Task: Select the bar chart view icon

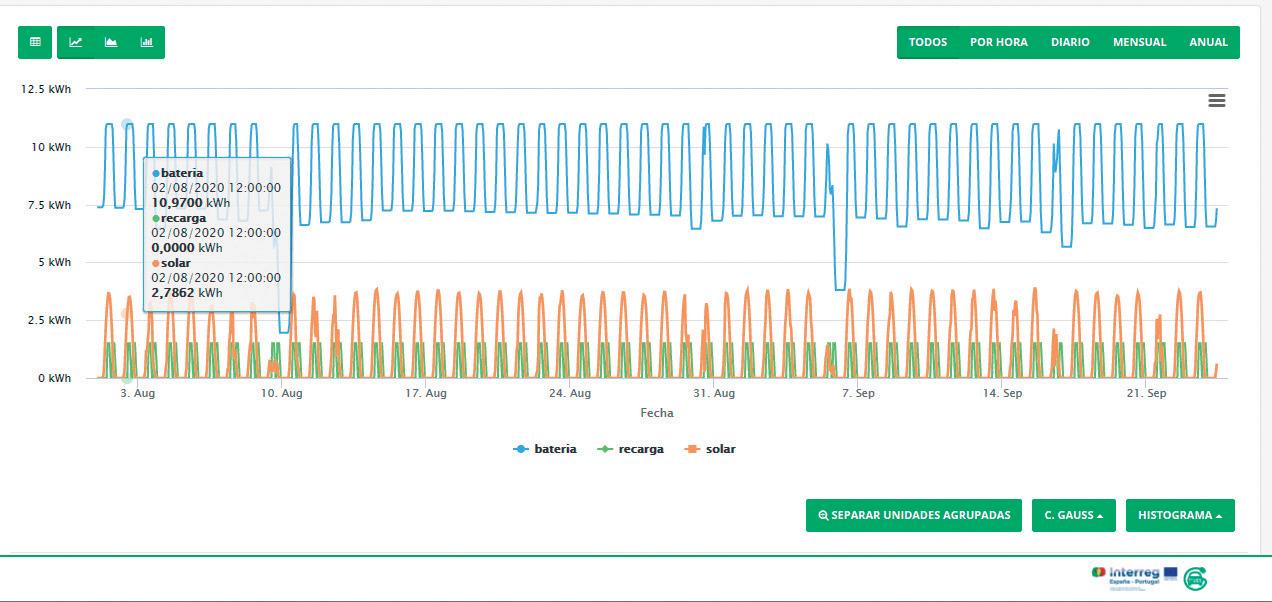Action: [147, 42]
